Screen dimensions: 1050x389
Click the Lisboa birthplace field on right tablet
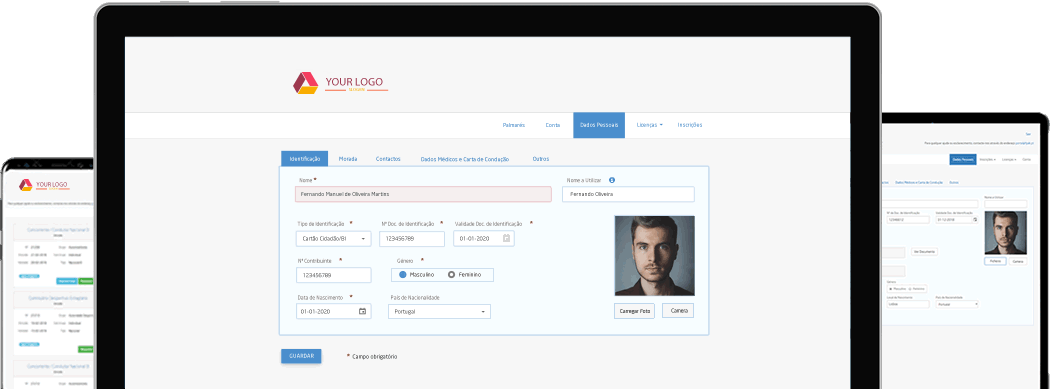(908, 304)
